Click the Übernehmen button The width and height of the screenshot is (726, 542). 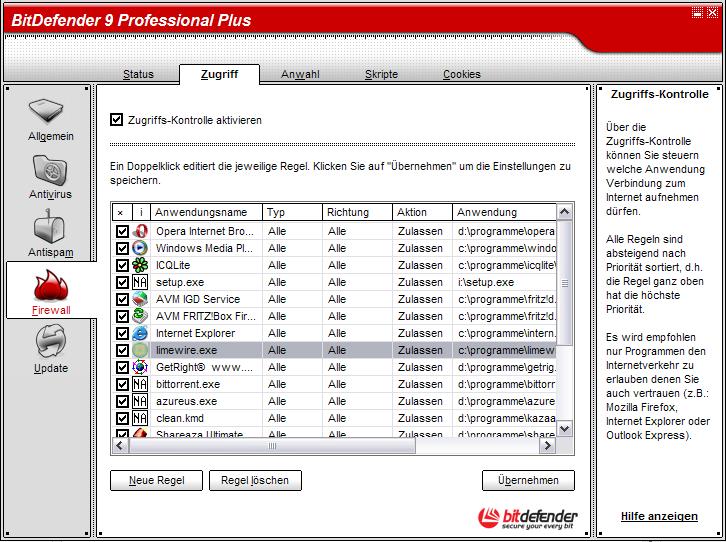click(x=528, y=480)
